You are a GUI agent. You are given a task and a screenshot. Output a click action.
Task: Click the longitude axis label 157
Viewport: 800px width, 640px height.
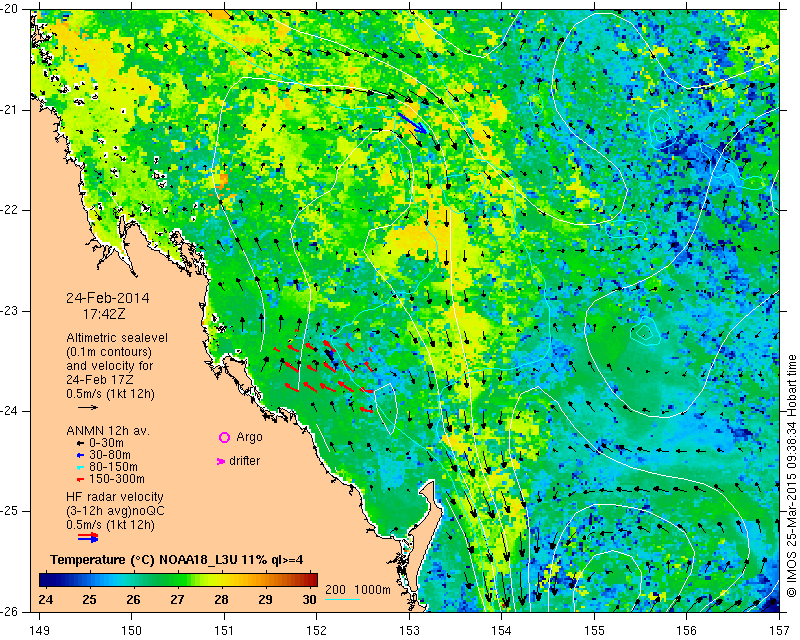(x=780, y=631)
